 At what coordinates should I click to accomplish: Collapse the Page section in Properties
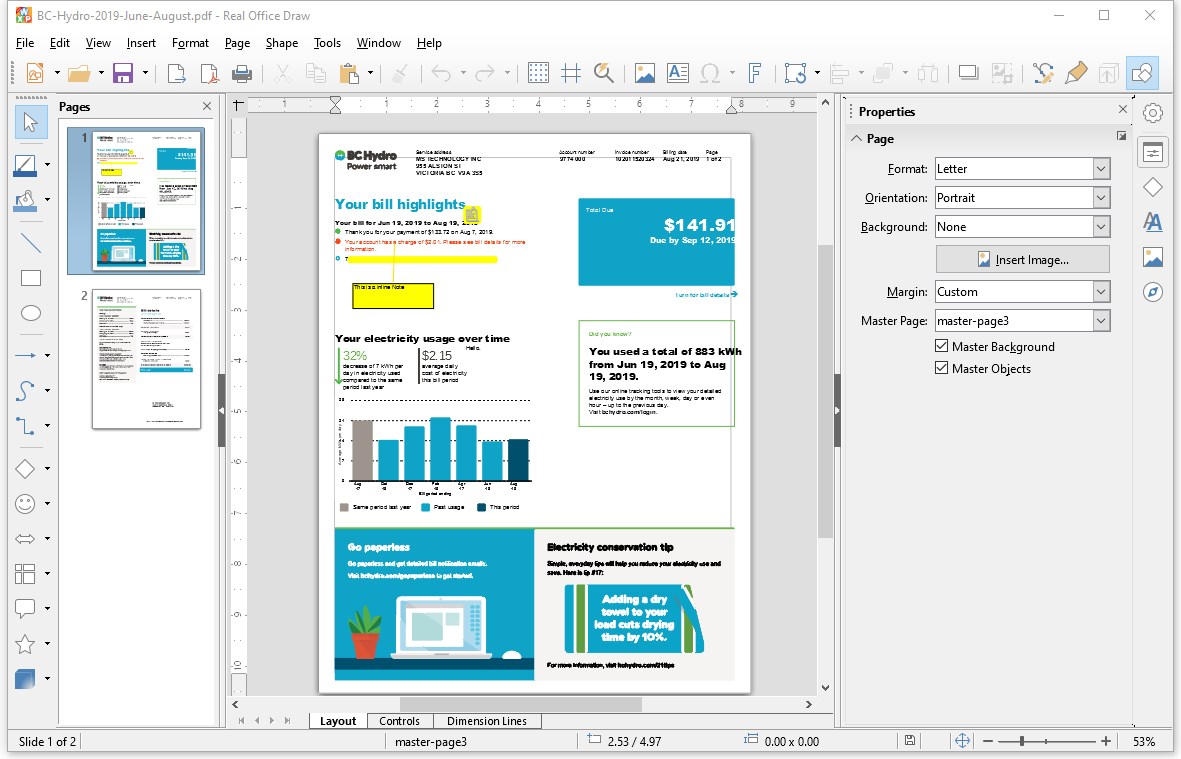click(x=857, y=139)
